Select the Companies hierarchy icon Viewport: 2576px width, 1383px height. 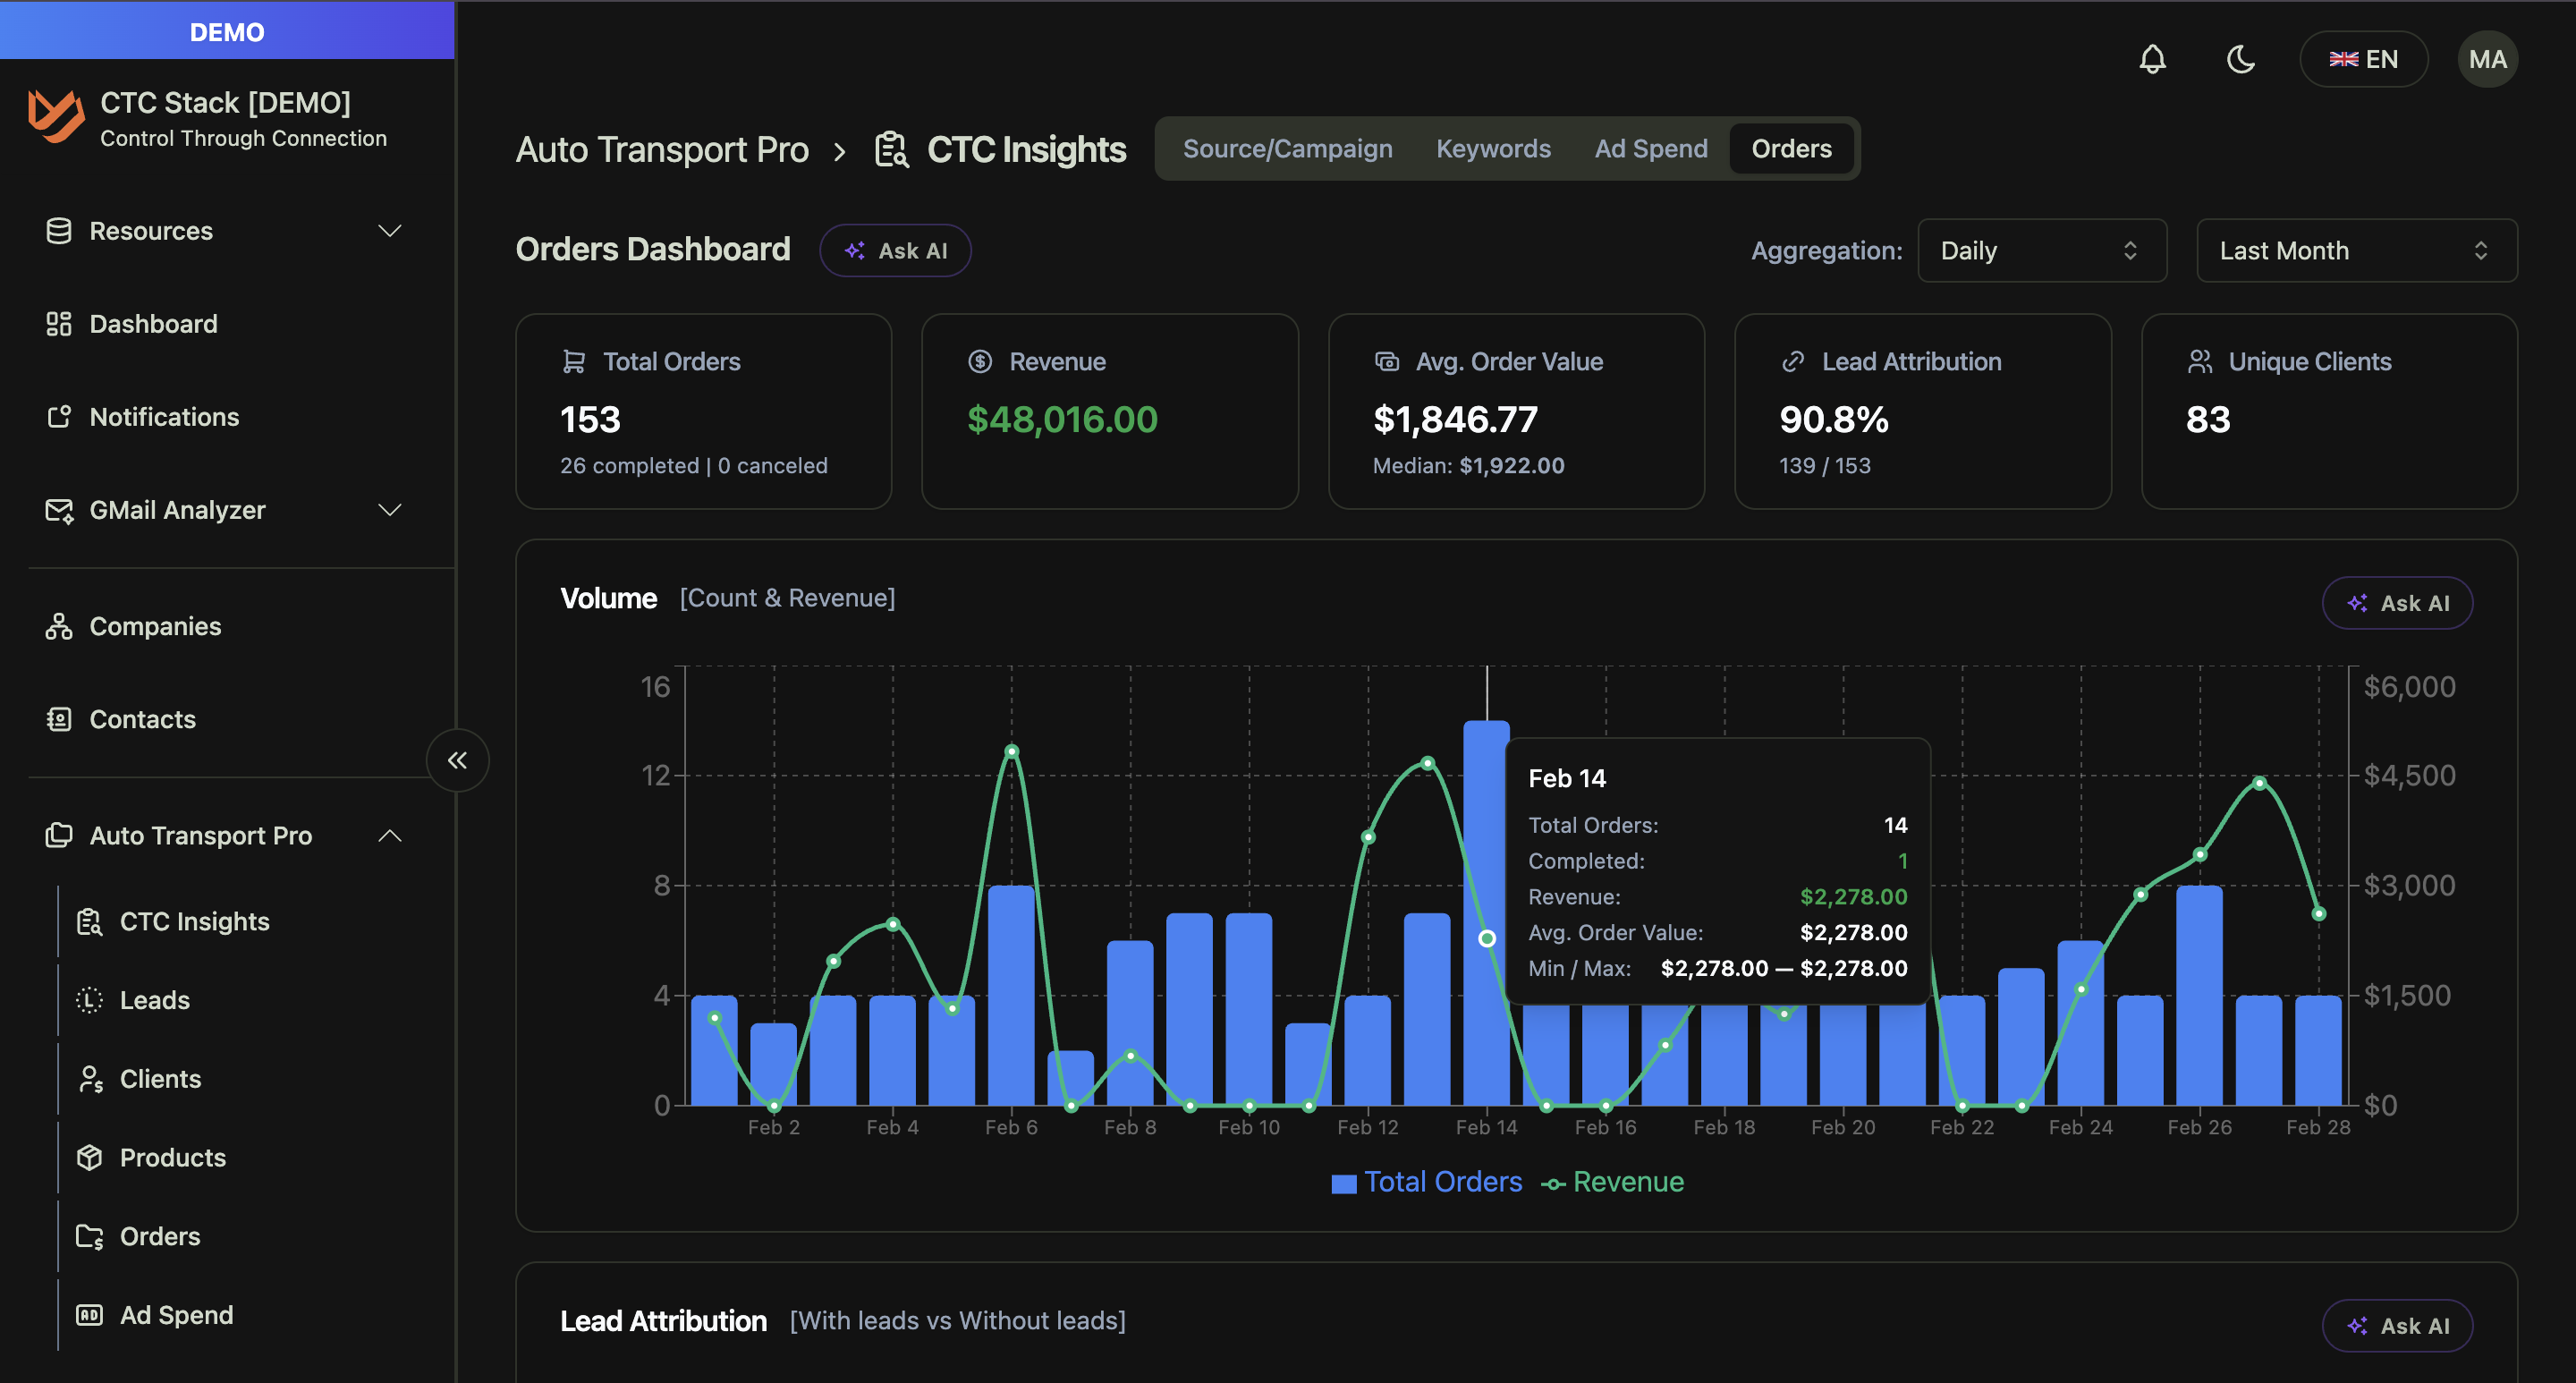[x=59, y=626]
